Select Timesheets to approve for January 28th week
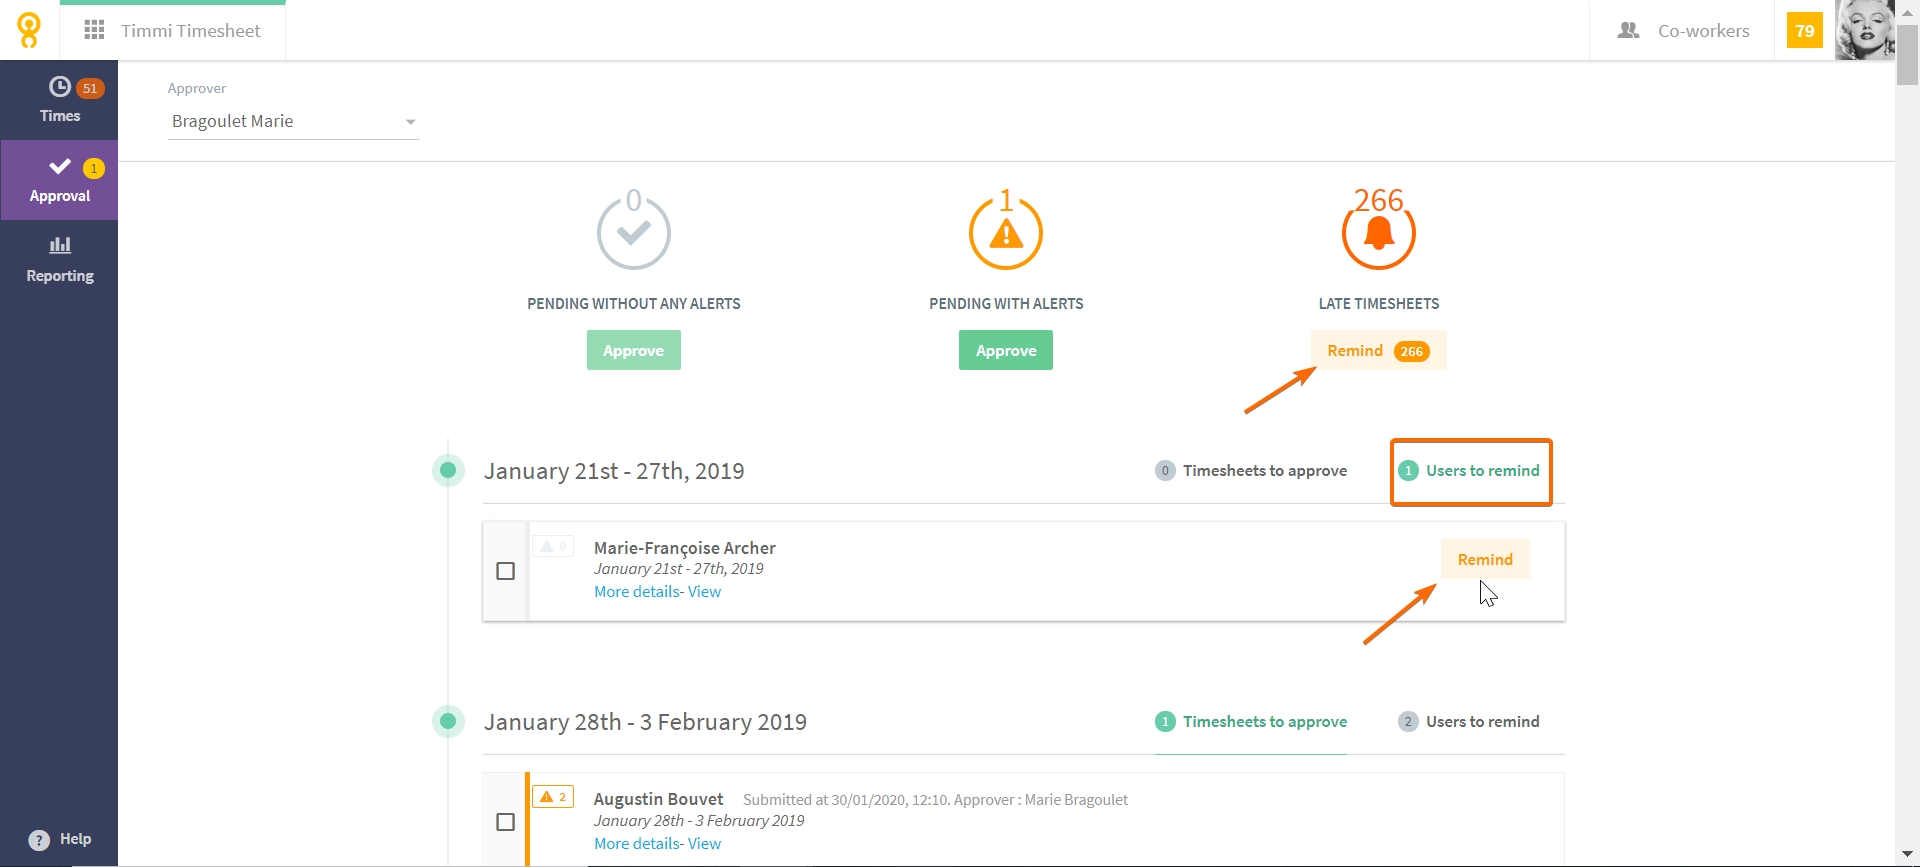Screen dimensions: 1920x867 [x=1251, y=722]
